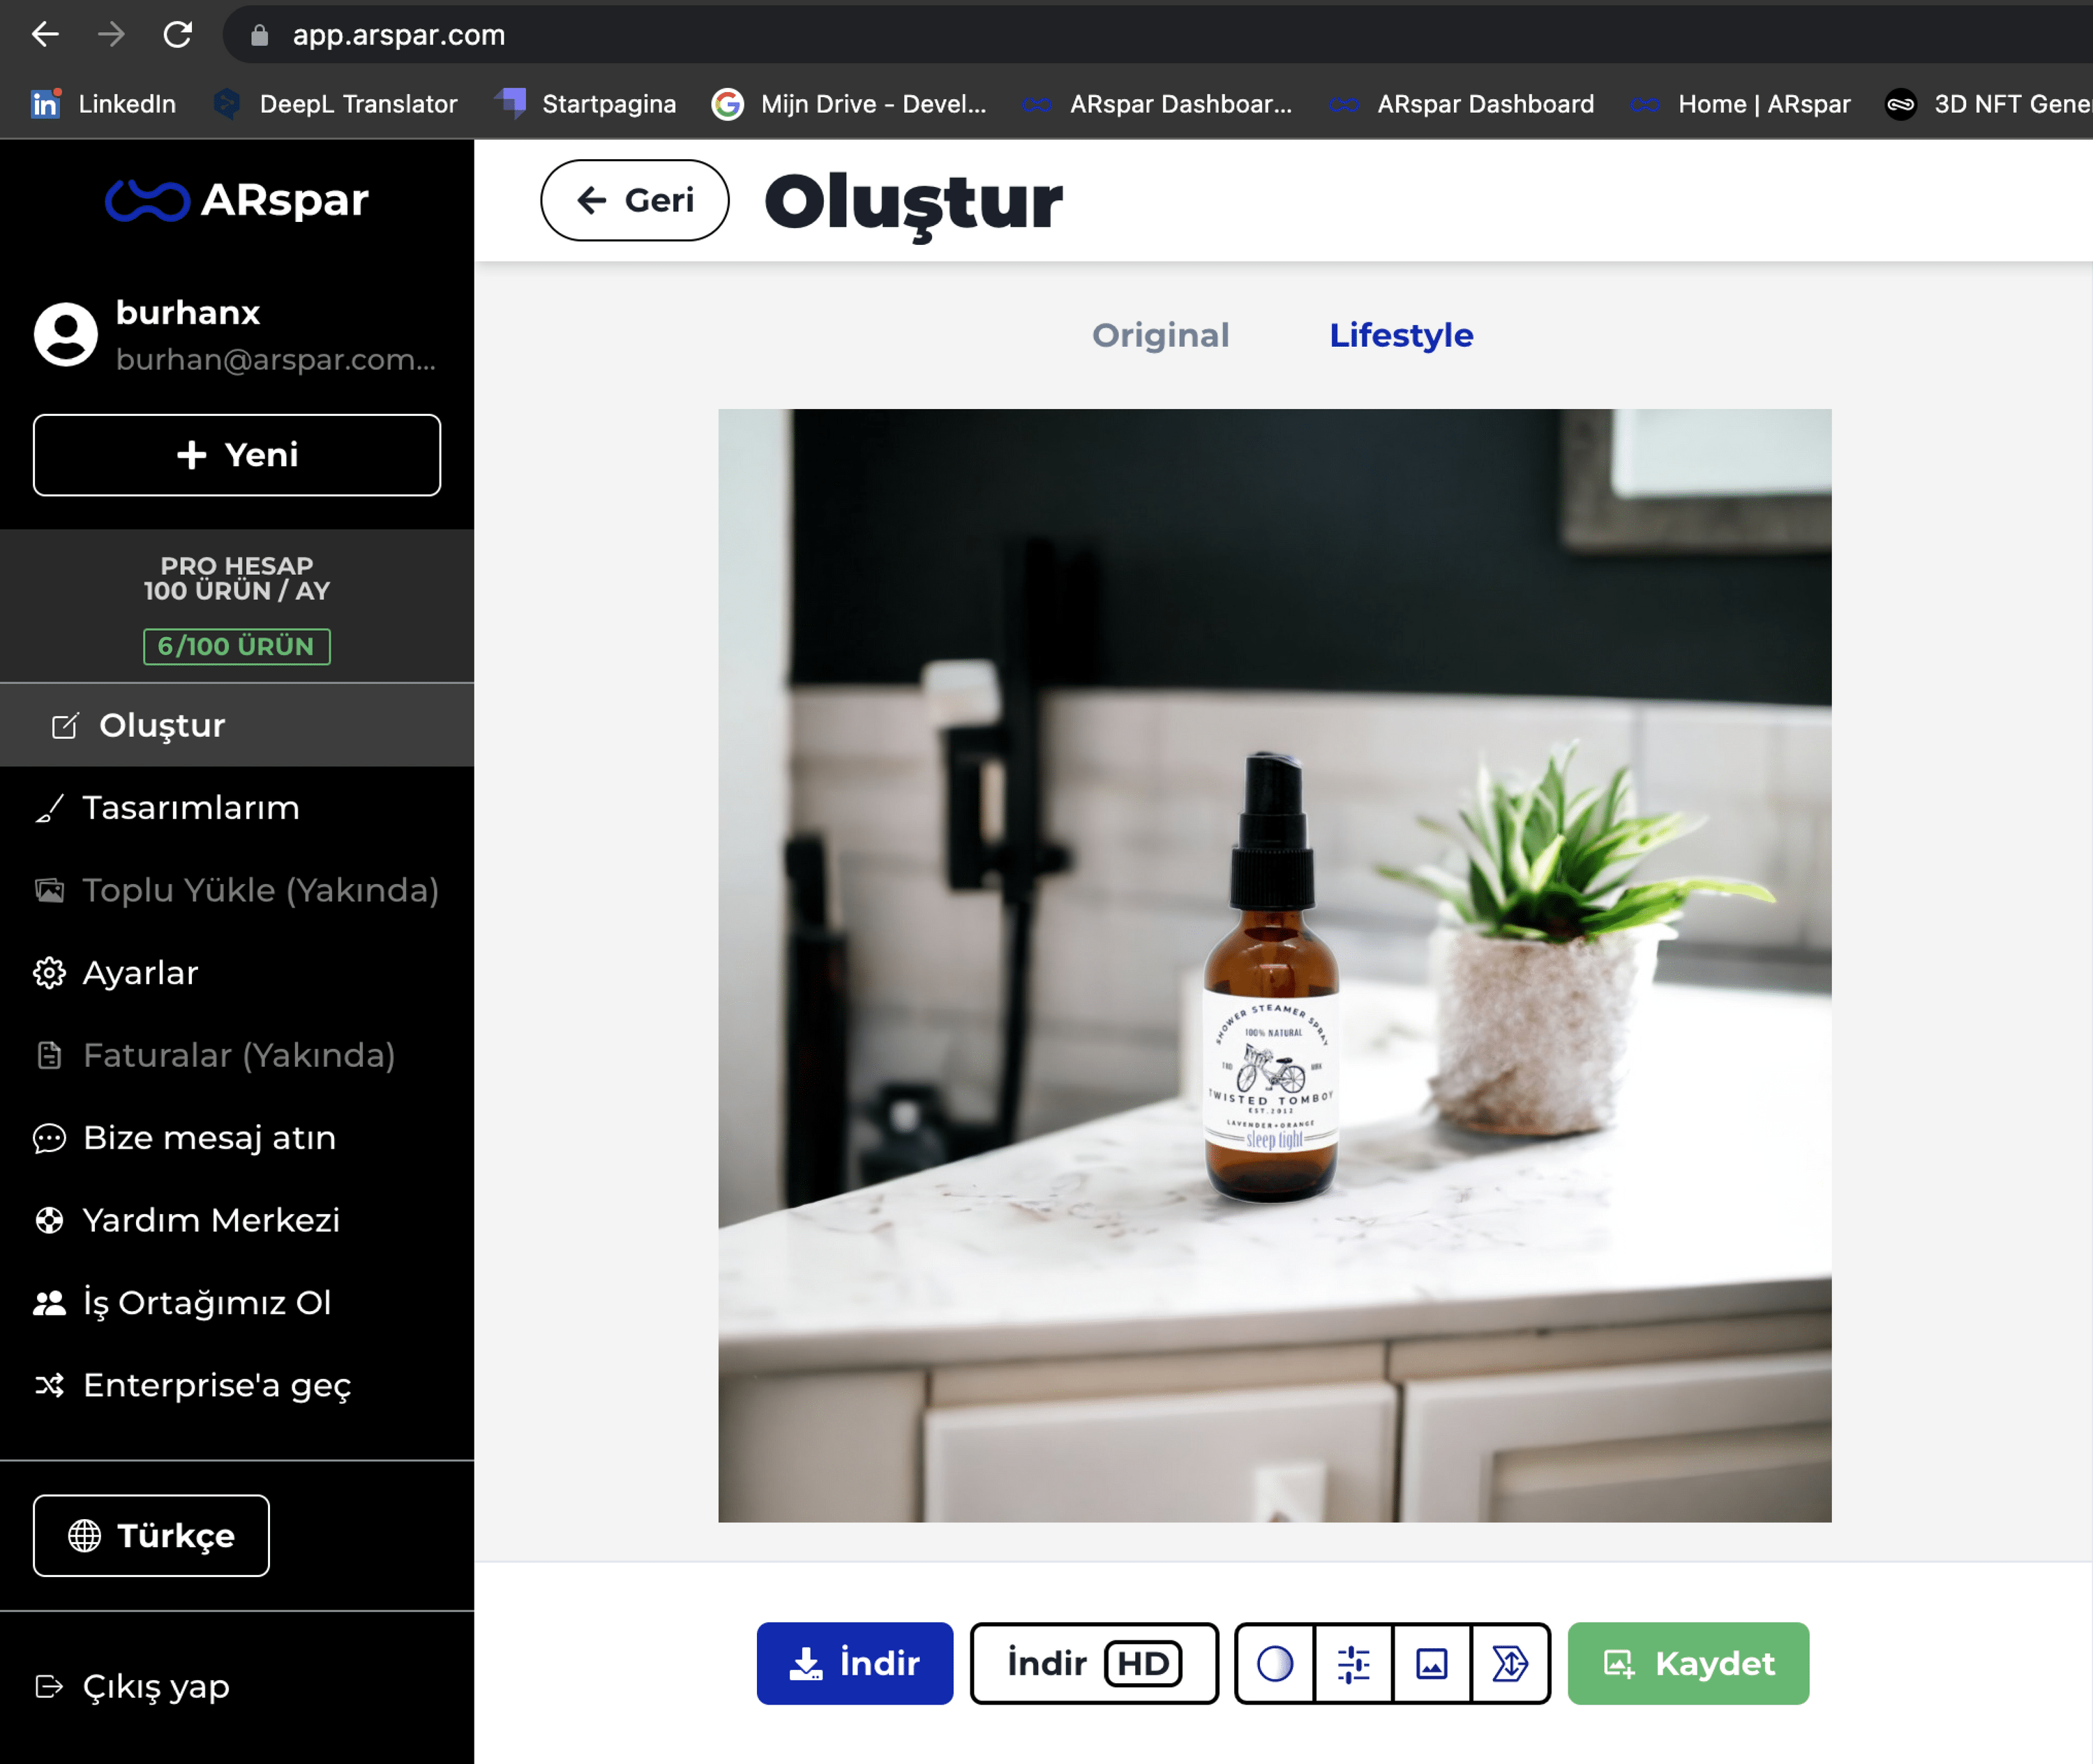Open the Türkçe language selector
This screenshot has height=1764, width=2093.
point(151,1535)
